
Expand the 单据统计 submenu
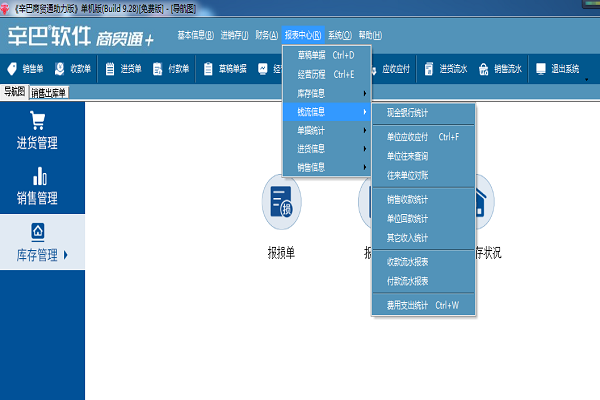pos(327,131)
